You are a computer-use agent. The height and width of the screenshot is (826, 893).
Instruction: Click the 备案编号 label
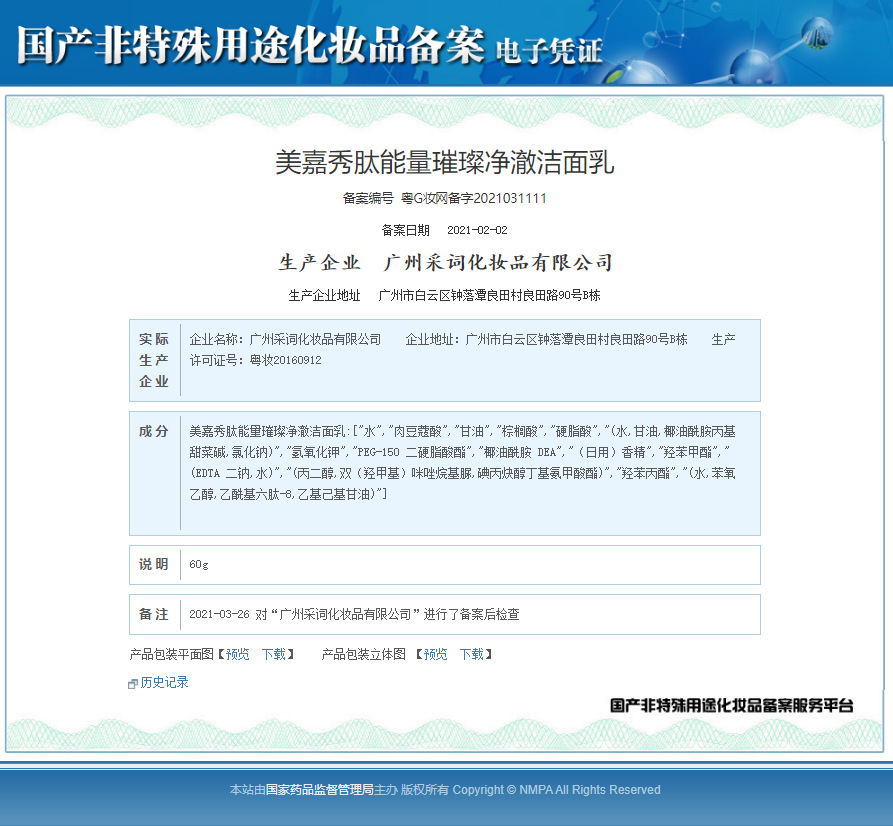(x=368, y=198)
